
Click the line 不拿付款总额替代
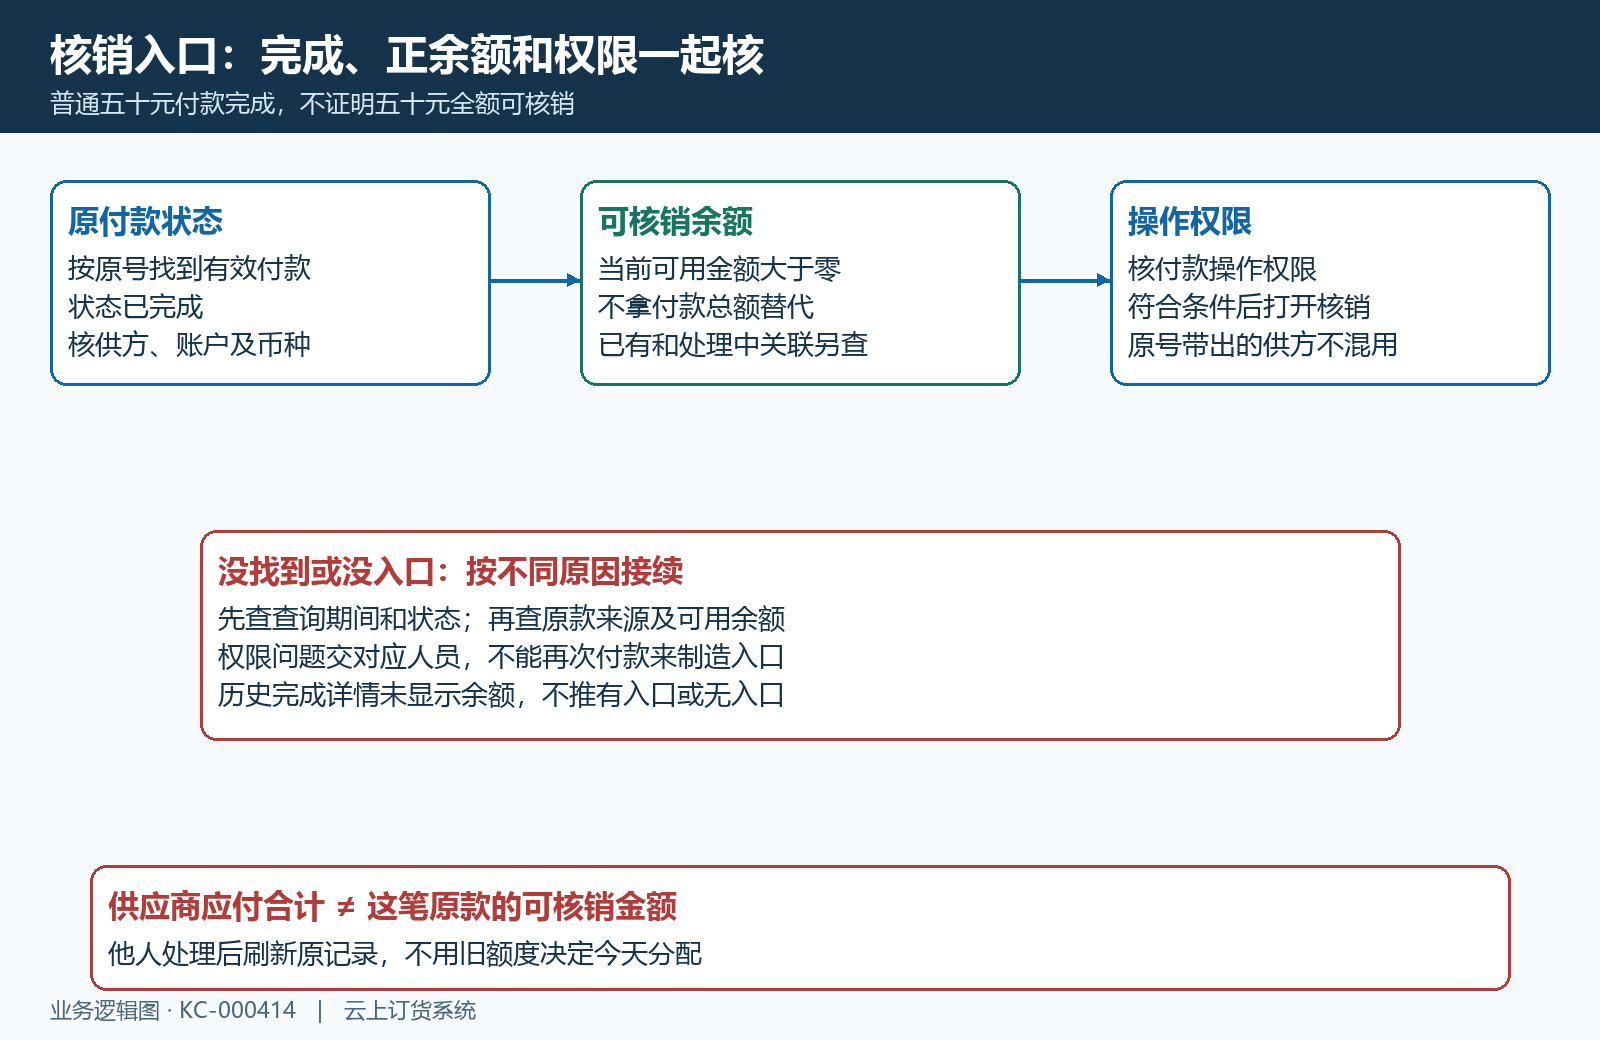pos(706,306)
